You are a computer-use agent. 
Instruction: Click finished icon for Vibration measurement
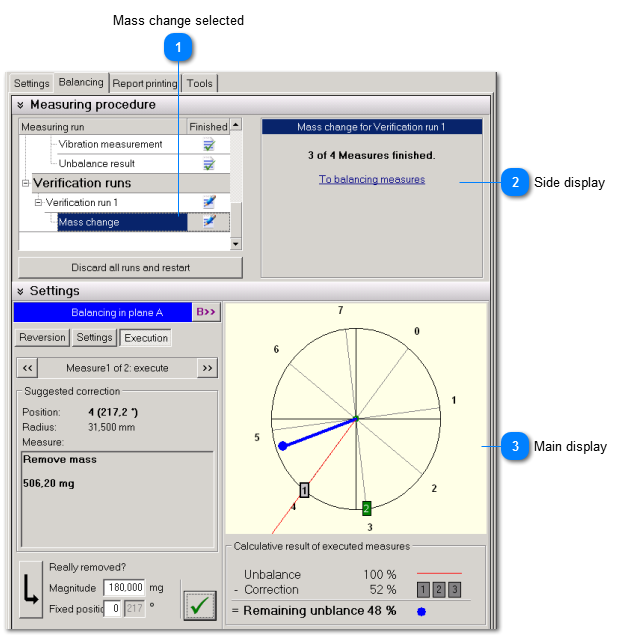208,144
